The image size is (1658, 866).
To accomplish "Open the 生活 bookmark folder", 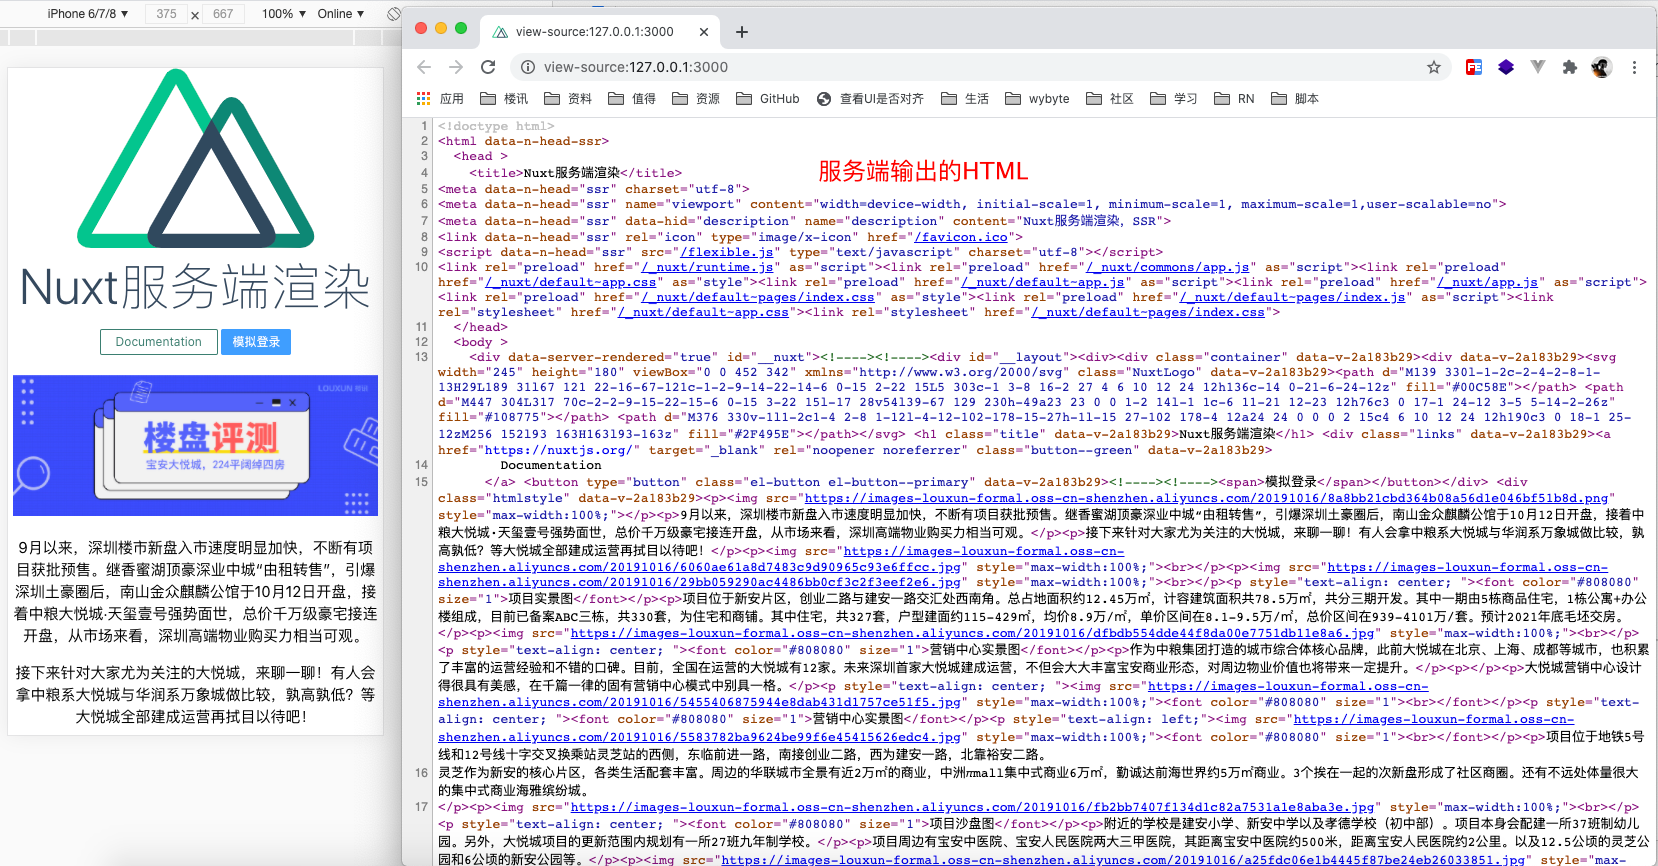I will (965, 99).
